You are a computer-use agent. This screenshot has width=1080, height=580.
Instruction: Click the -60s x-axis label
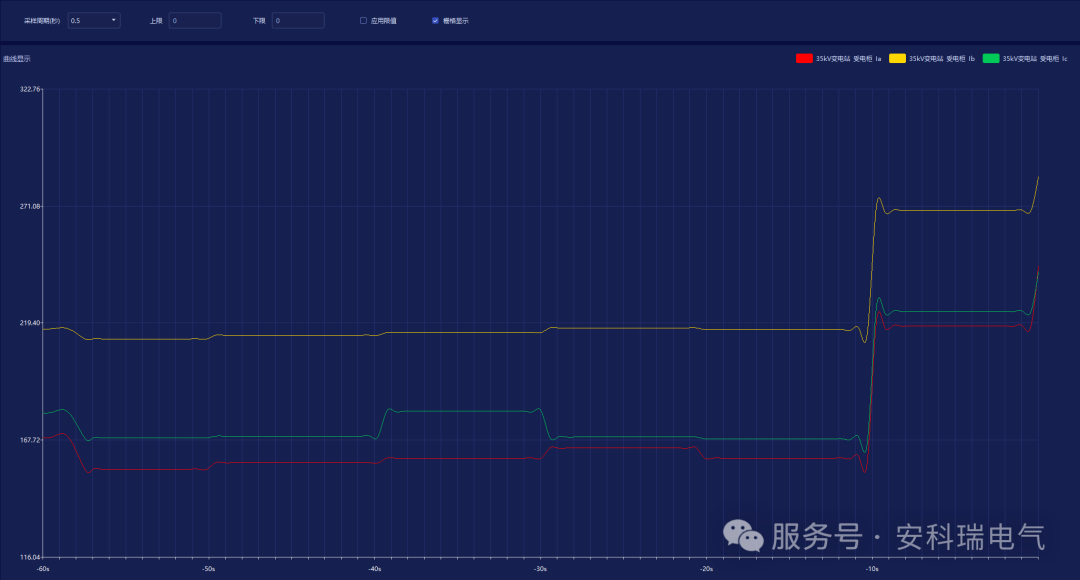43,569
